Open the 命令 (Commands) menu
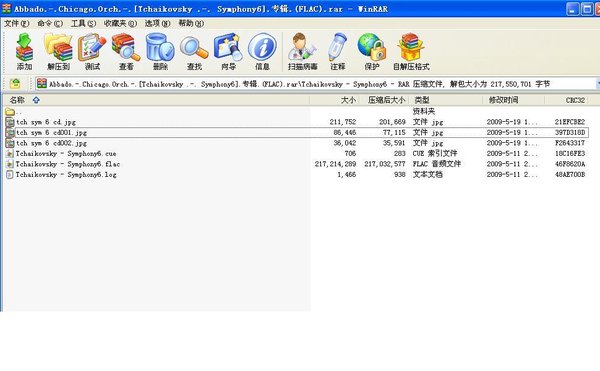This screenshot has width=600, height=371. click(50, 23)
